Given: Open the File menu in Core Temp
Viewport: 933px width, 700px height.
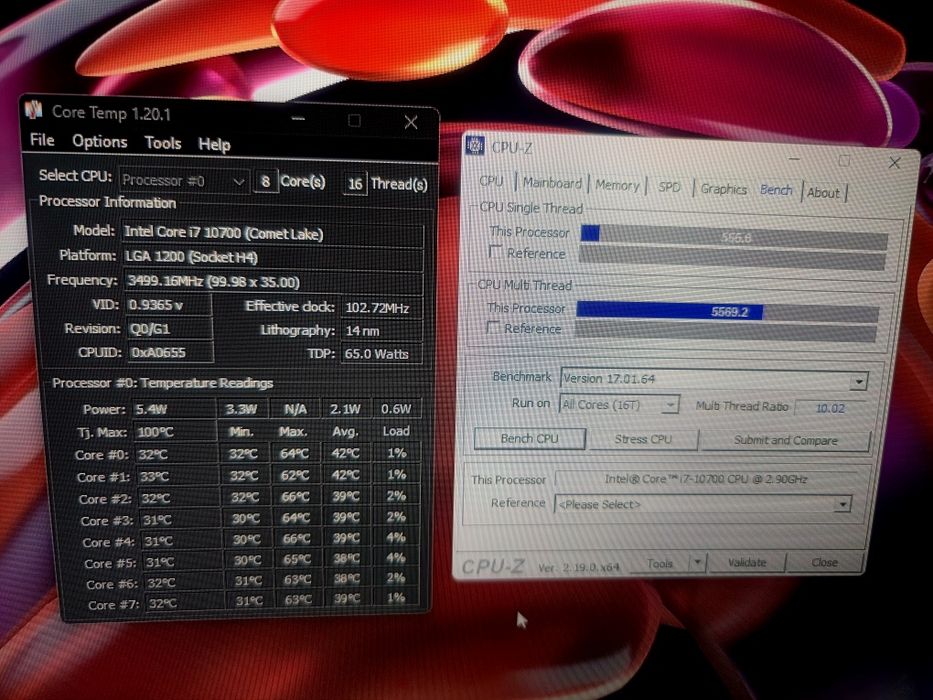Looking at the screenshot, I should 42,140.
